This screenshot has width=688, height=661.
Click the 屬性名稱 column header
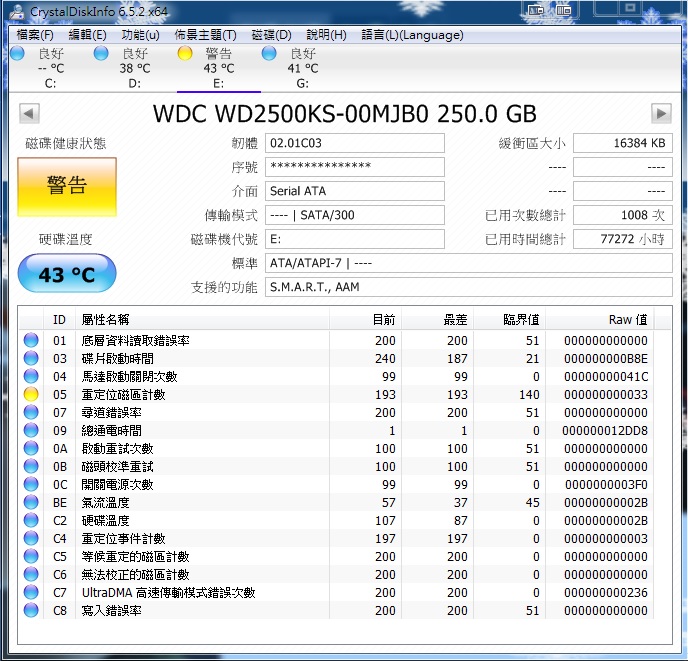(202, 320)
